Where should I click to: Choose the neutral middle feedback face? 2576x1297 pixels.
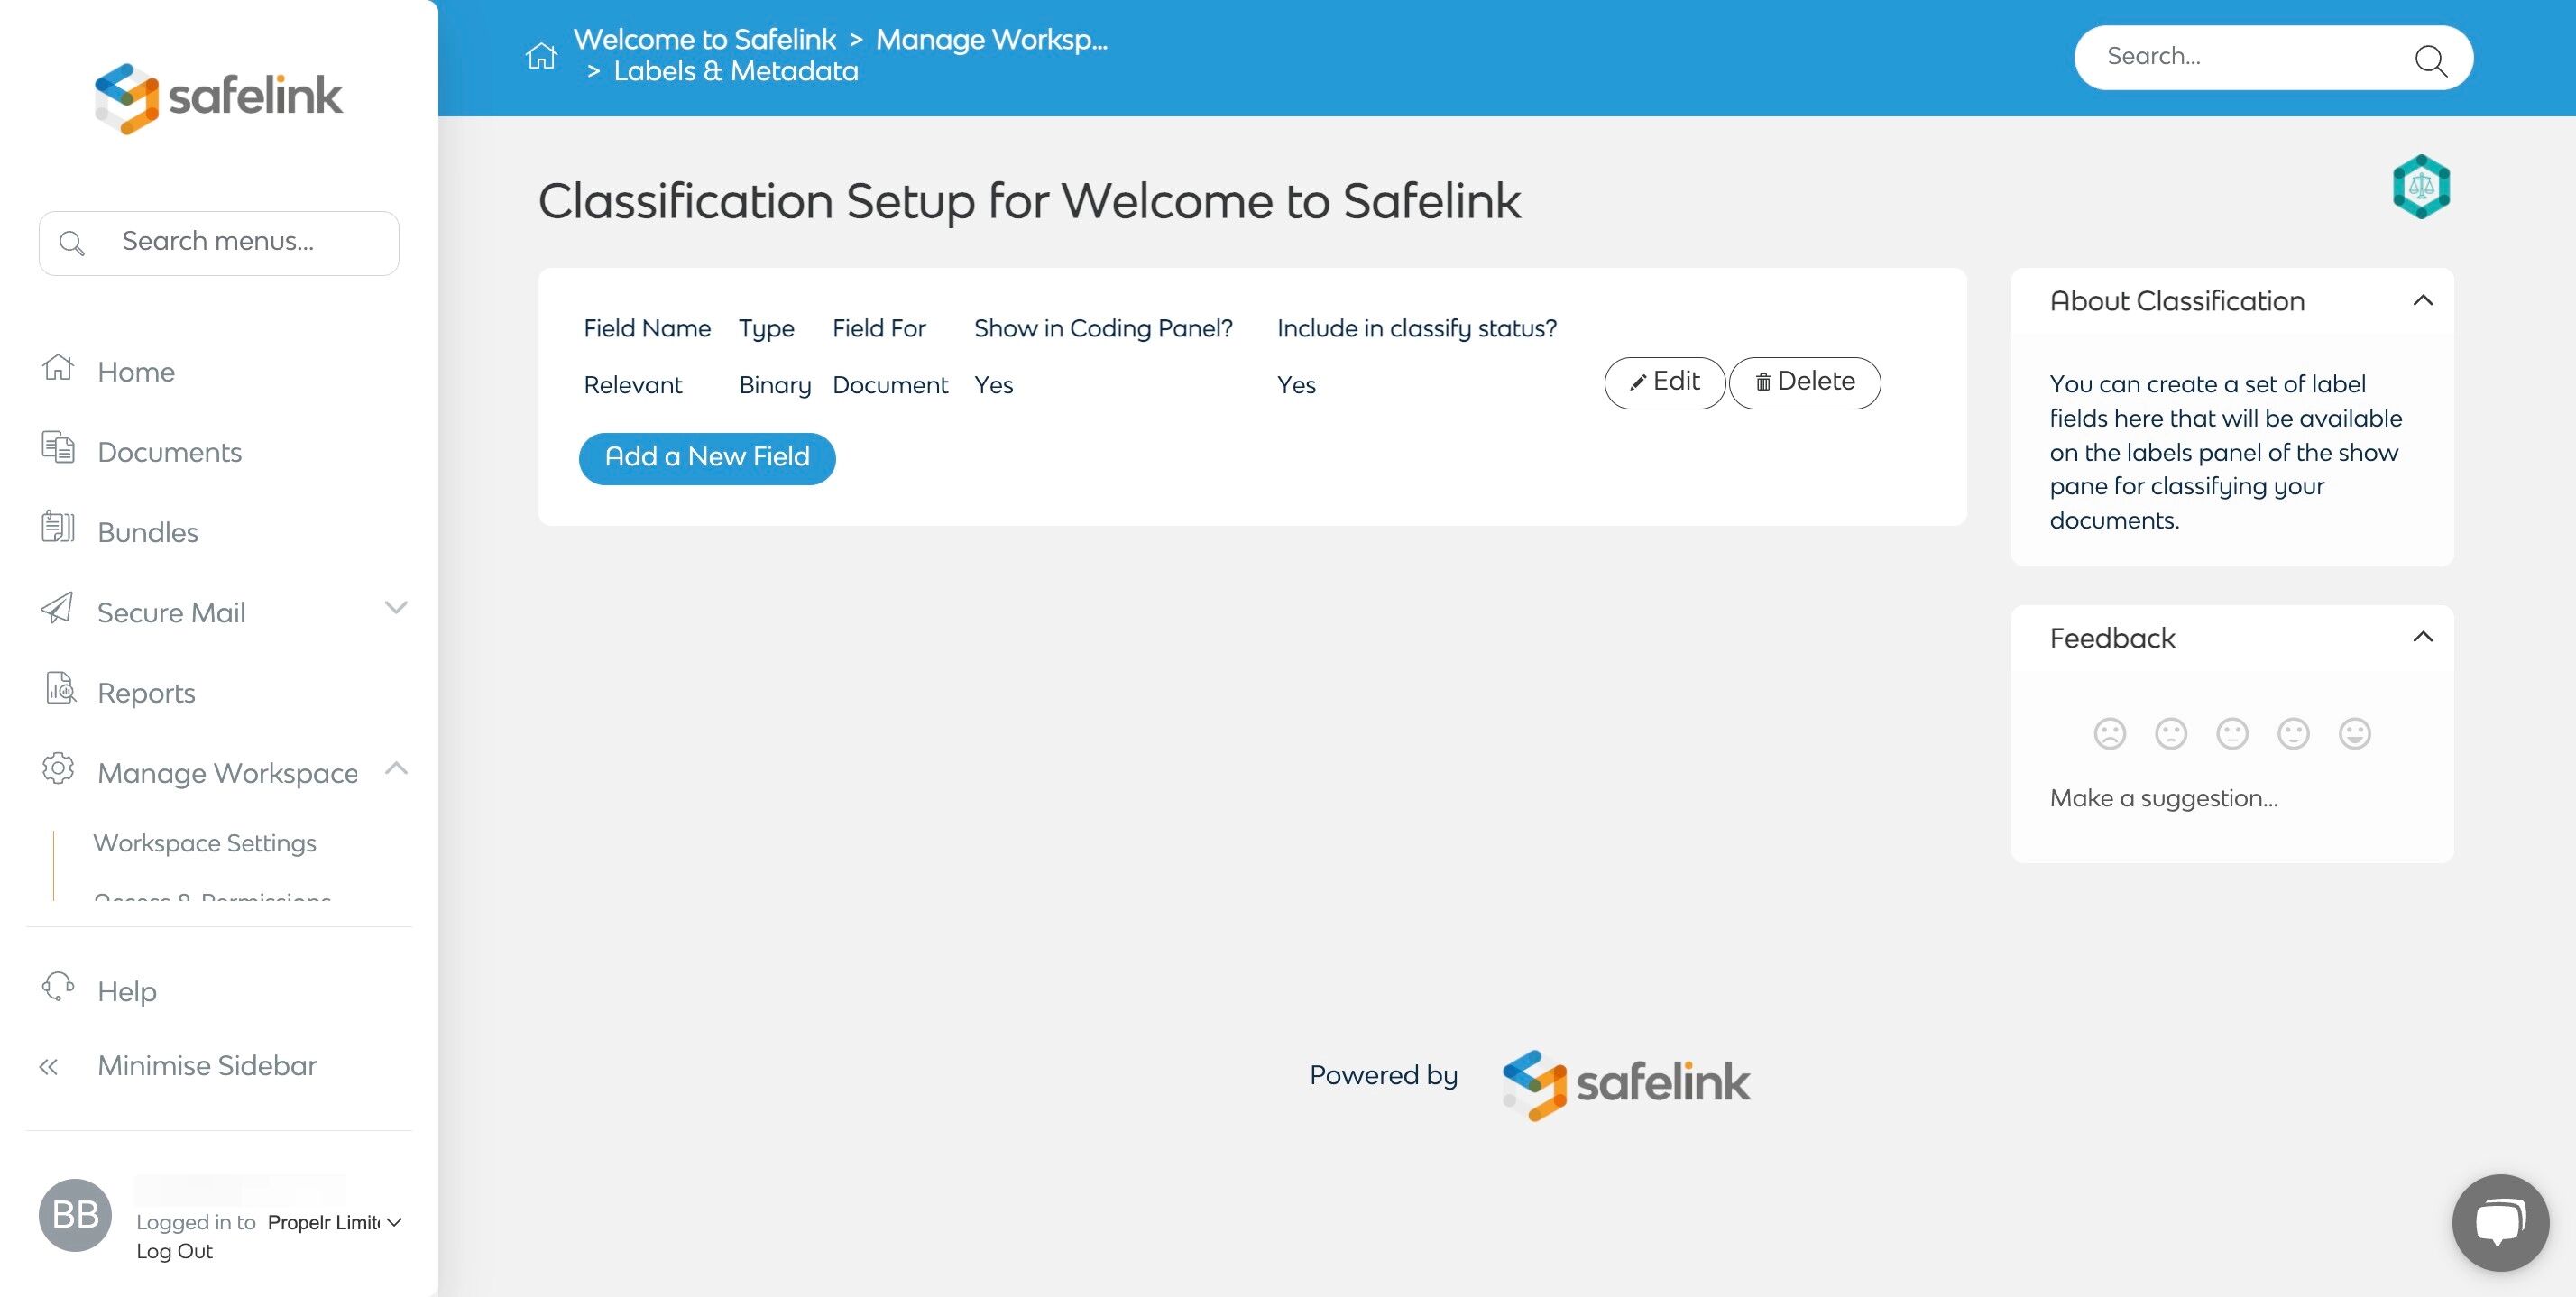pyautogui.click(x=2232, y=734)
